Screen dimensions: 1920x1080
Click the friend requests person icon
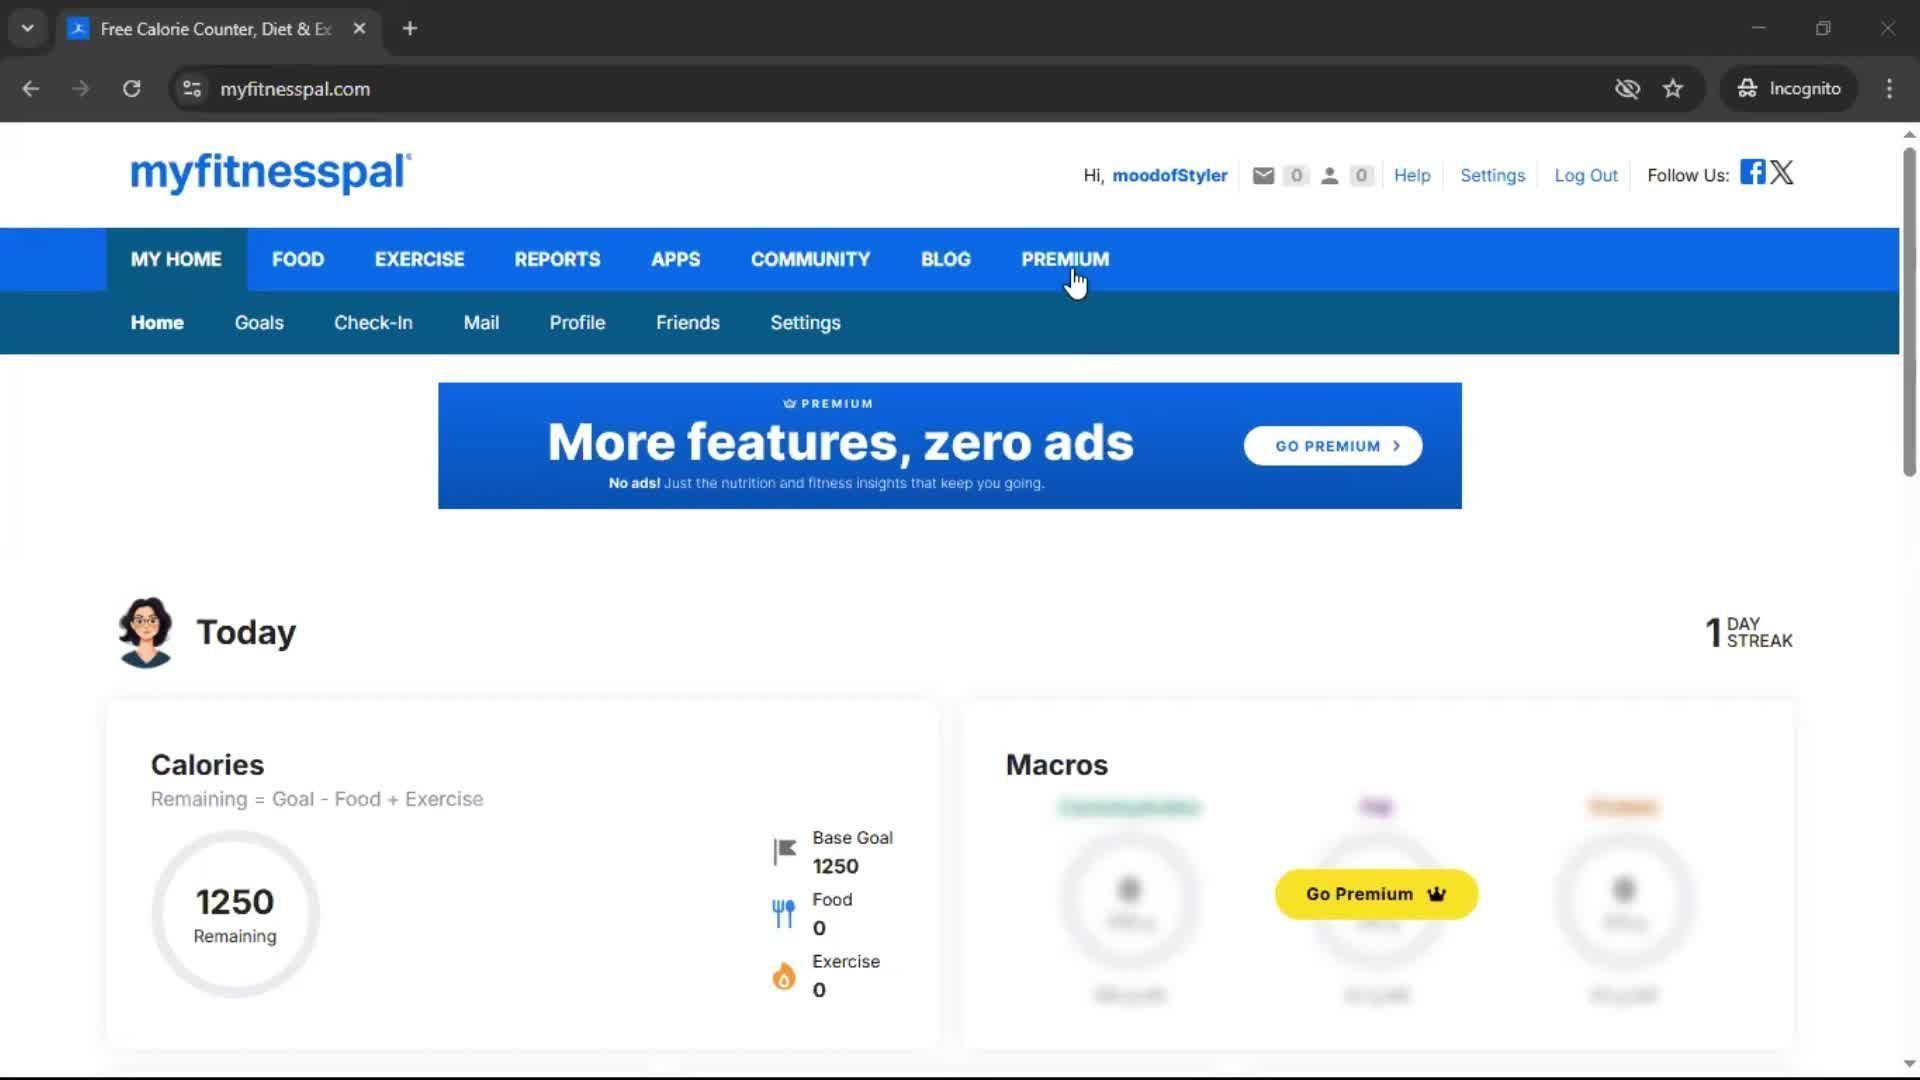coord(1329,176)
